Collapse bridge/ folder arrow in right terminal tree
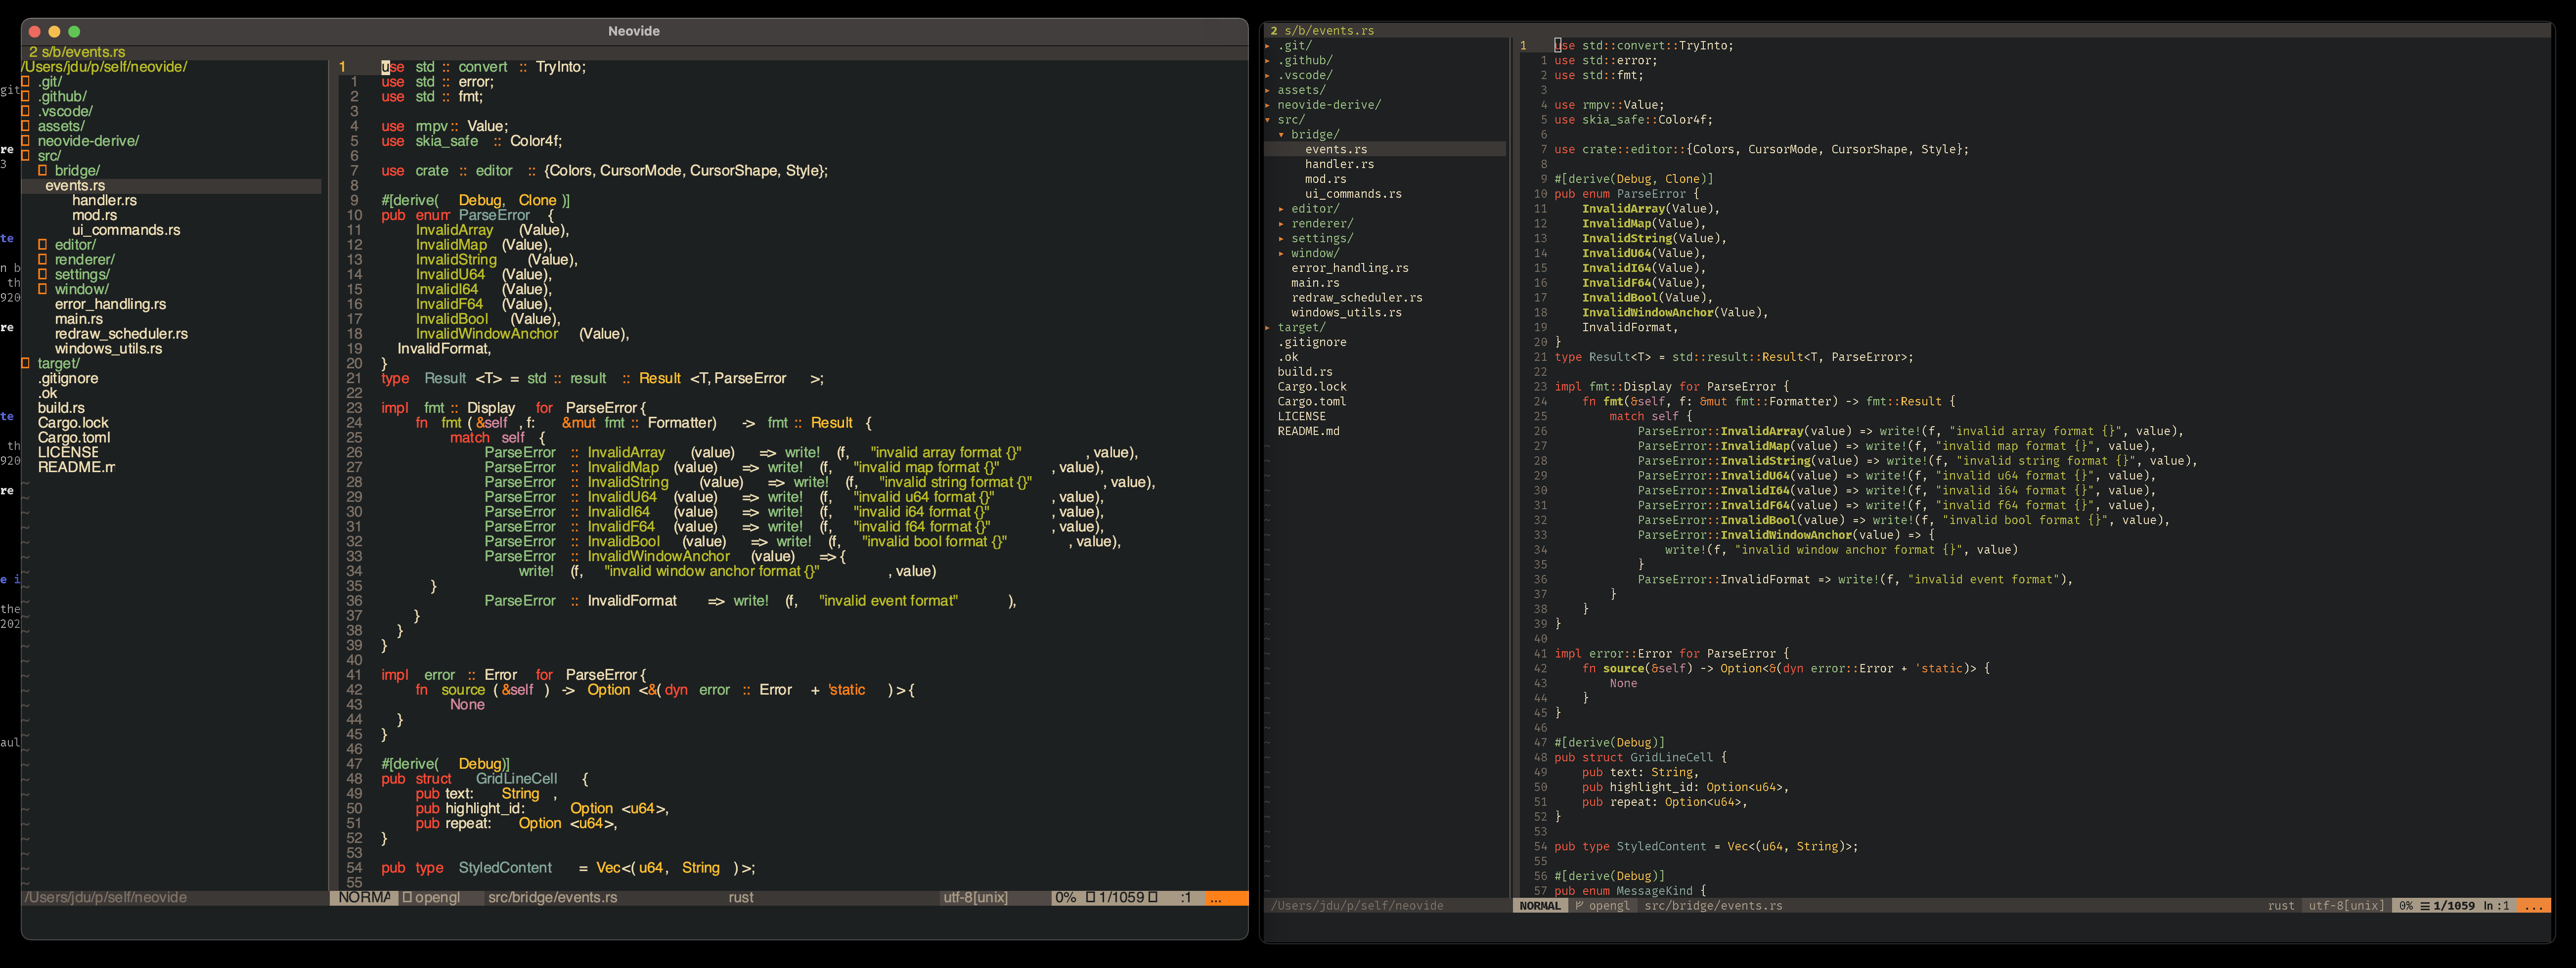 (x=1281, y=135)
